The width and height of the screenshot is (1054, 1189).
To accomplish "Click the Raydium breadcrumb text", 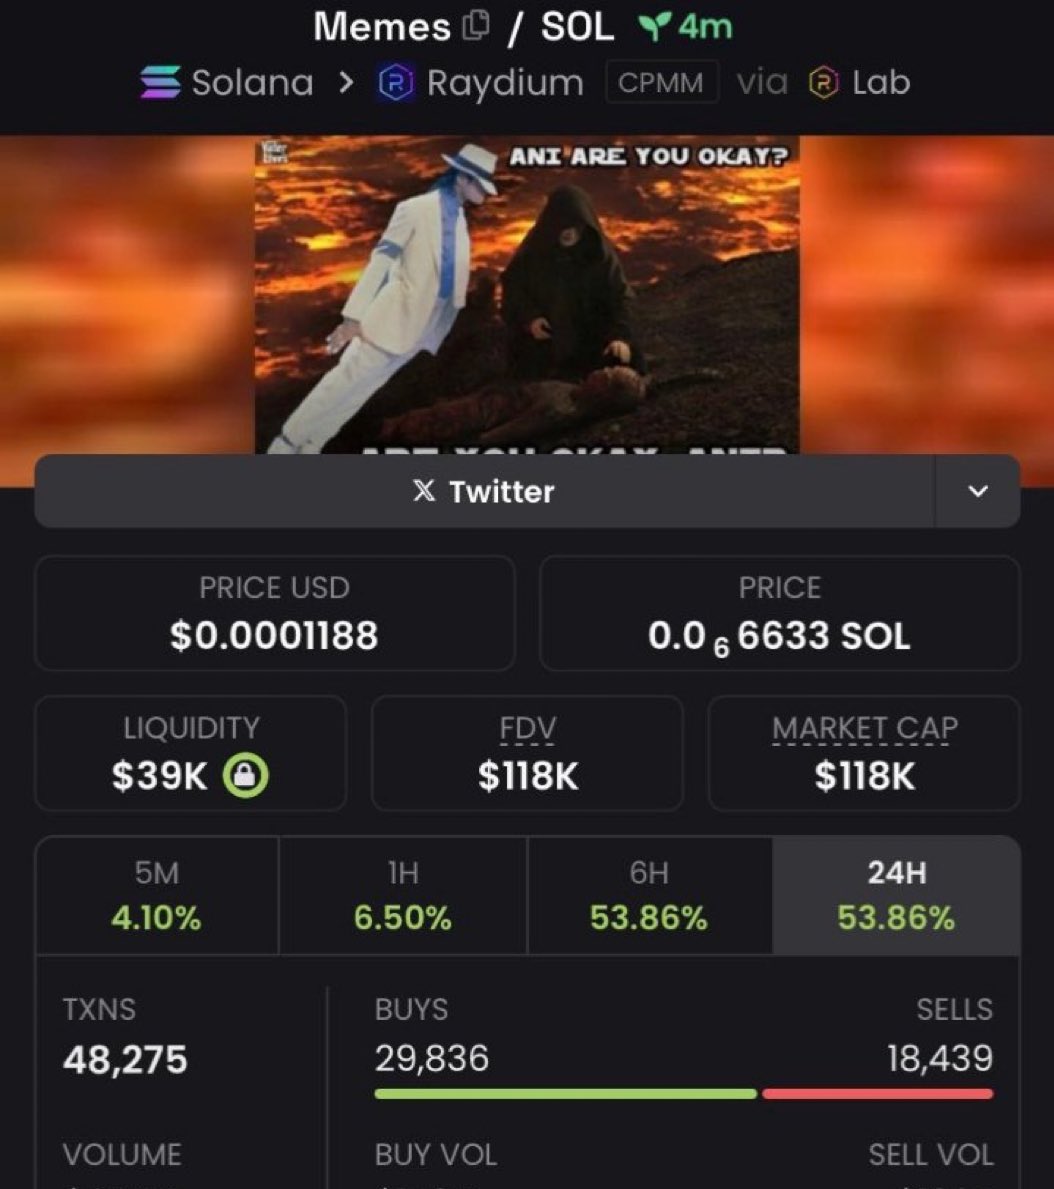I will click(505, 82).
